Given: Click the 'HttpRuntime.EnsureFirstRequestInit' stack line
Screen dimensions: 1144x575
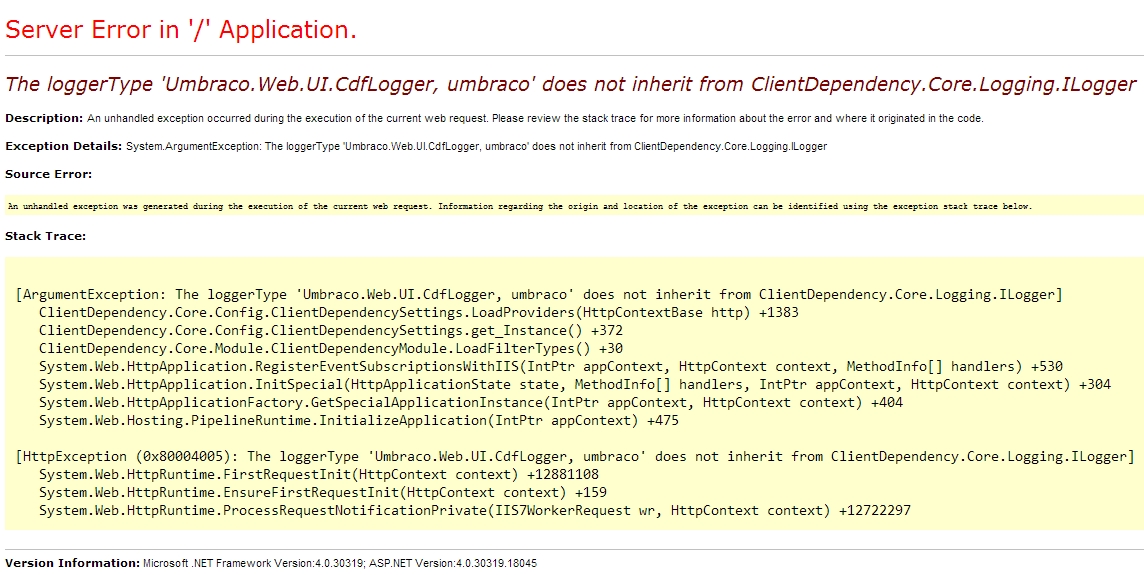Looking at the screenshot, I should click(322, 493).
